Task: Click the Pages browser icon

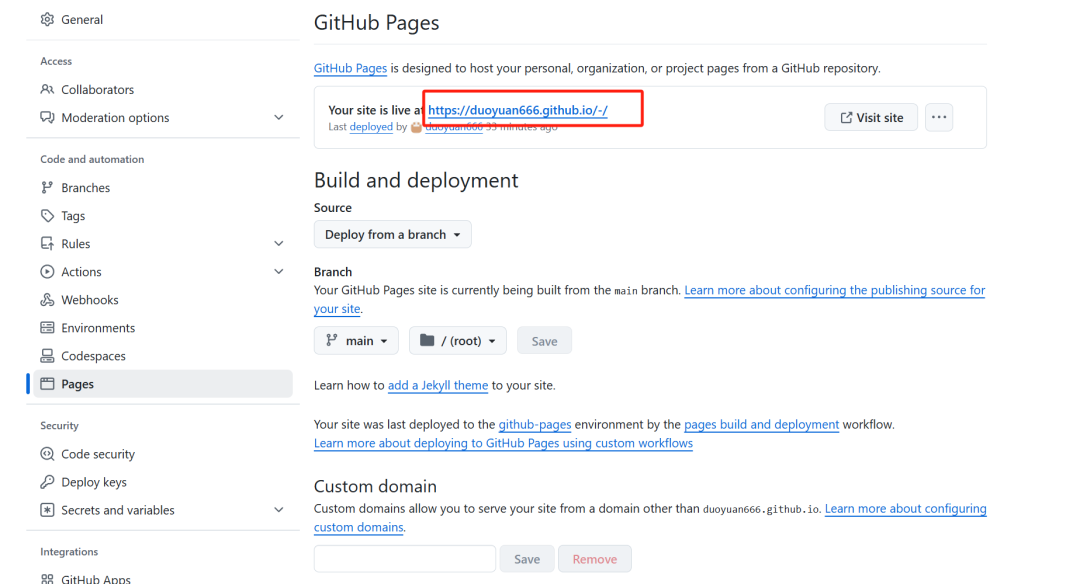Action: (x=47, y=384)
